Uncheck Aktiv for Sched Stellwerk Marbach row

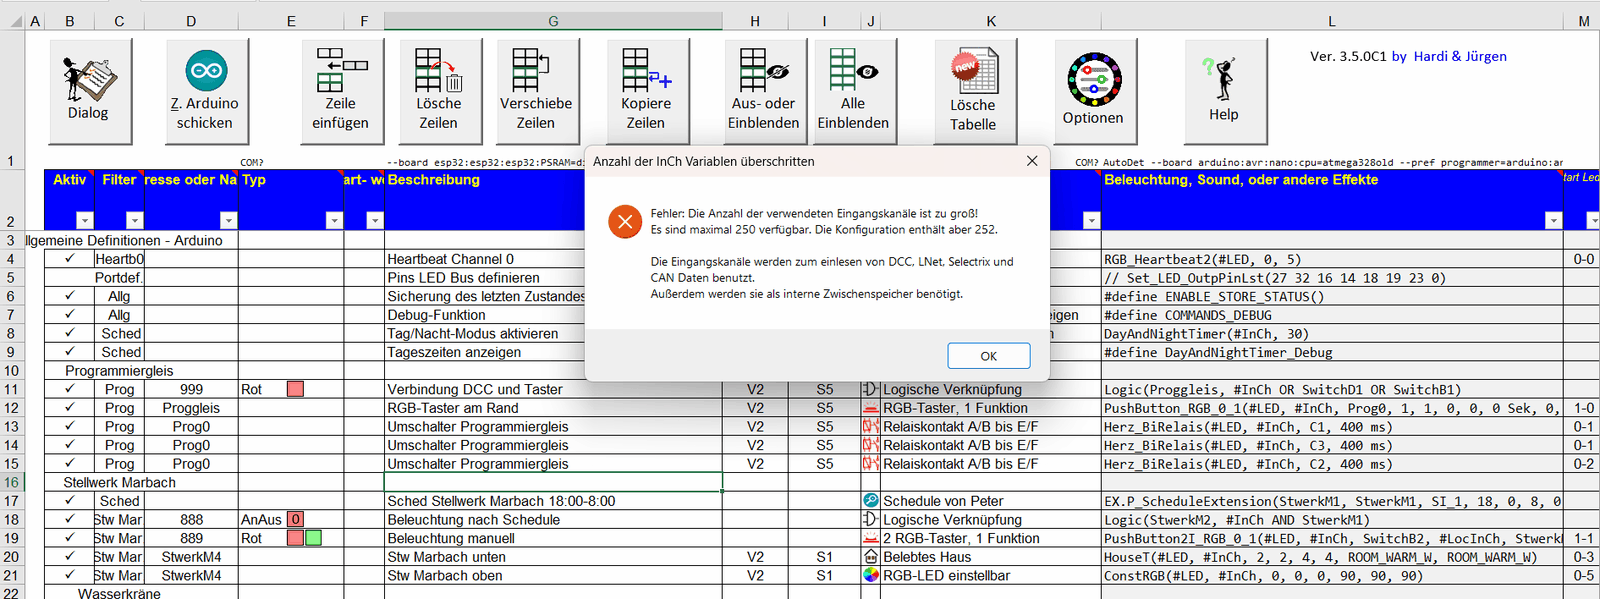point(69,501)
